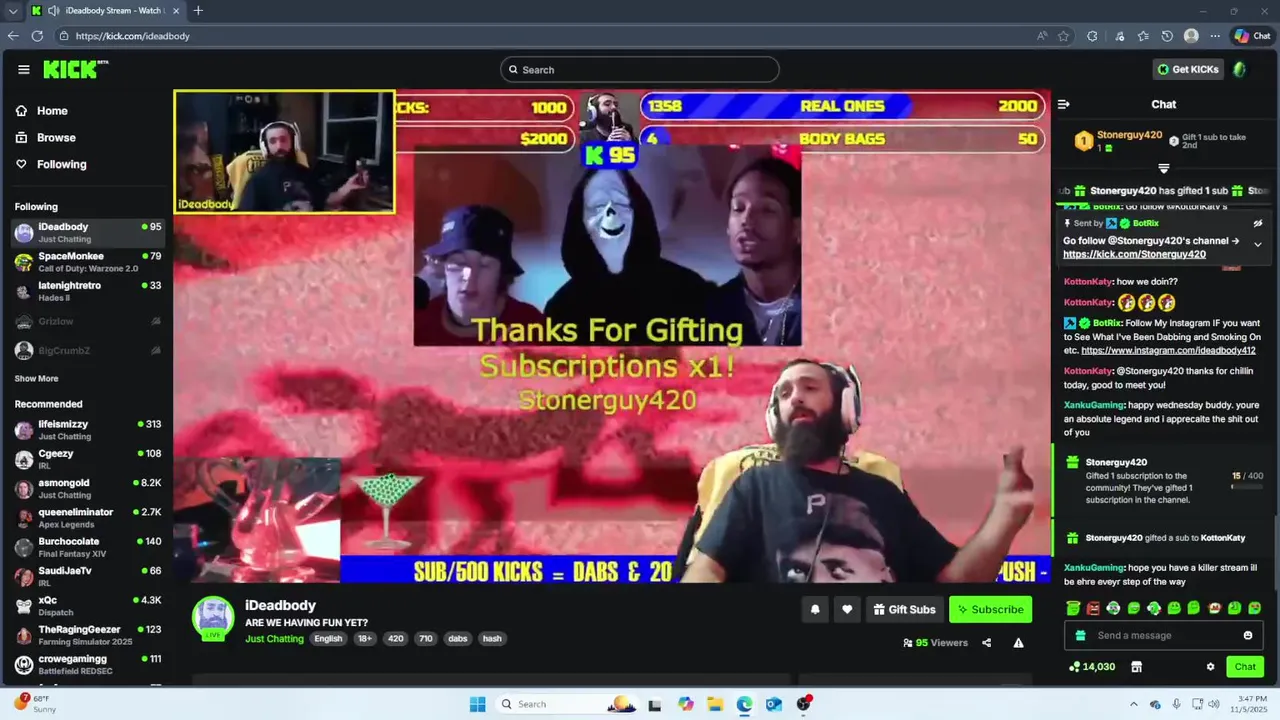1280x720 pixels.
Task: Open asmongold recommended channel
Action: click(88, 488)
